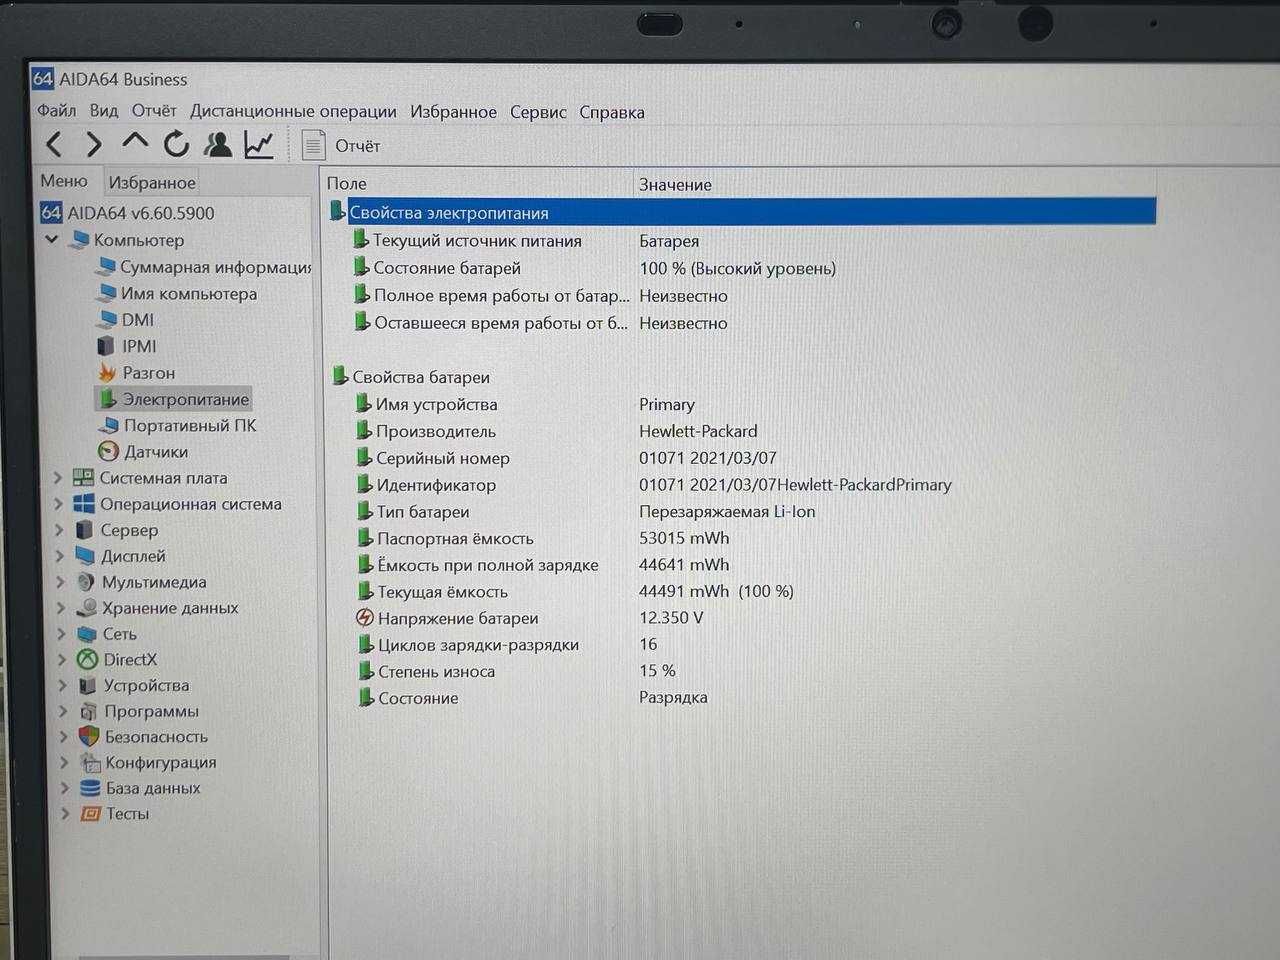Click the Отчёт toolbar button label
Screen dimensions: 1280x960
[x=357, y=146]
